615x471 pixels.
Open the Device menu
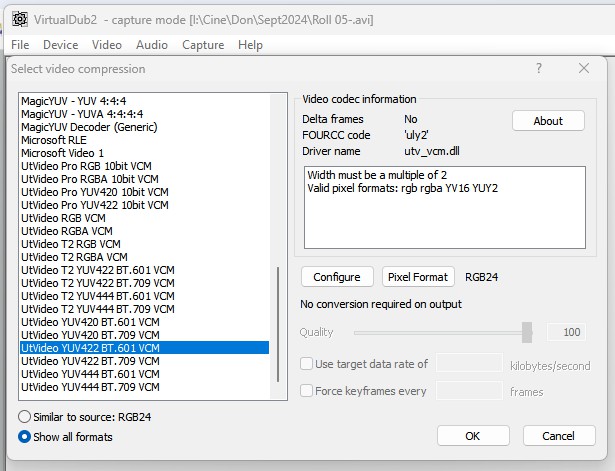point(60,45)
